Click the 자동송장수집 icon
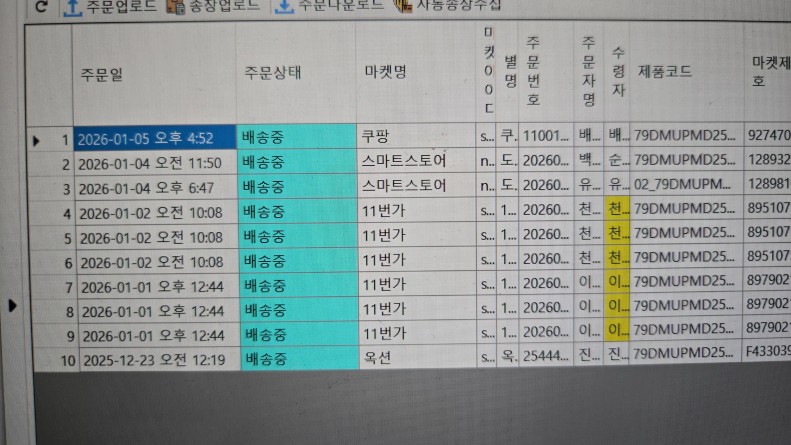The width and height of the screenshot is (791, 445). (x=403, y=6)
